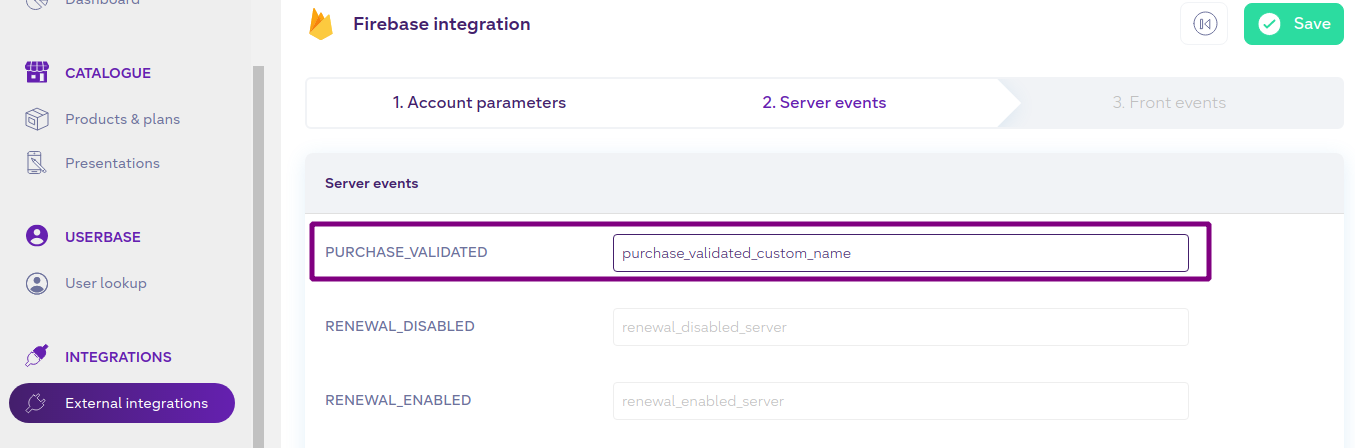The image size is (1355, 448).
Task: Click the sidebar vertical scrollbar
Action: pyautogui.click(x=258, y=250)
